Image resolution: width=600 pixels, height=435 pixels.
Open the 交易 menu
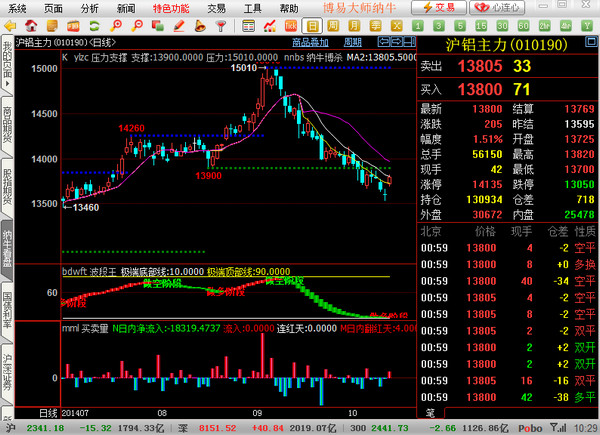[x=217, y=8]
